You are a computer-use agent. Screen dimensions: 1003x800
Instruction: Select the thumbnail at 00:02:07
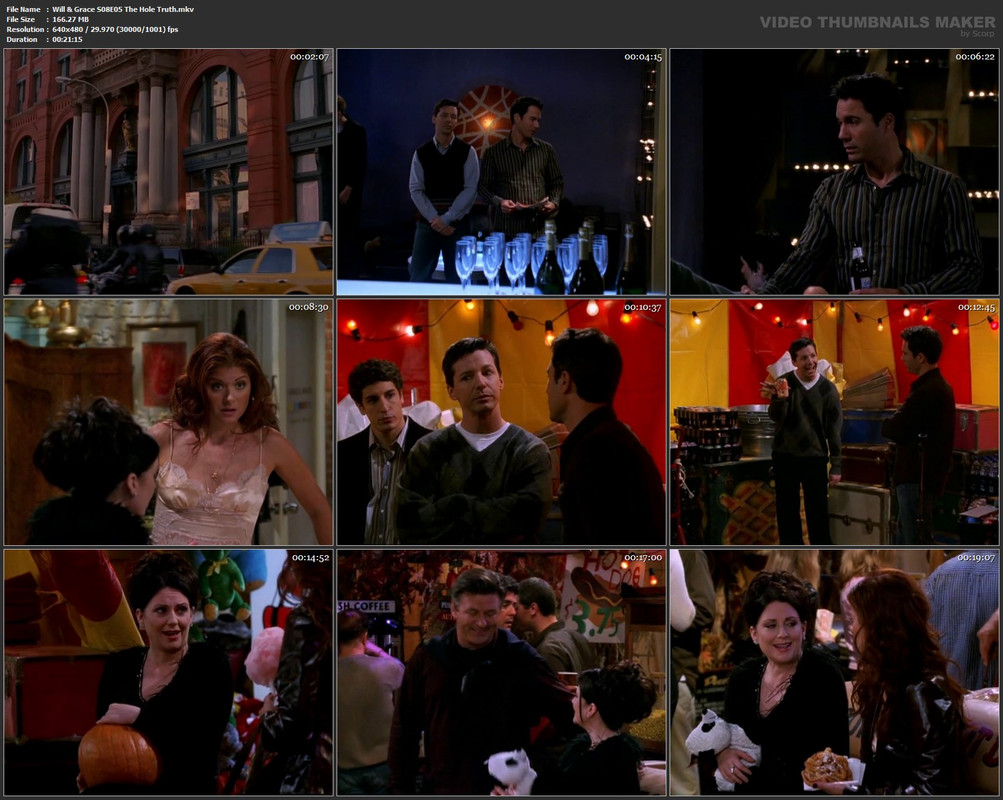coord(168,171)
